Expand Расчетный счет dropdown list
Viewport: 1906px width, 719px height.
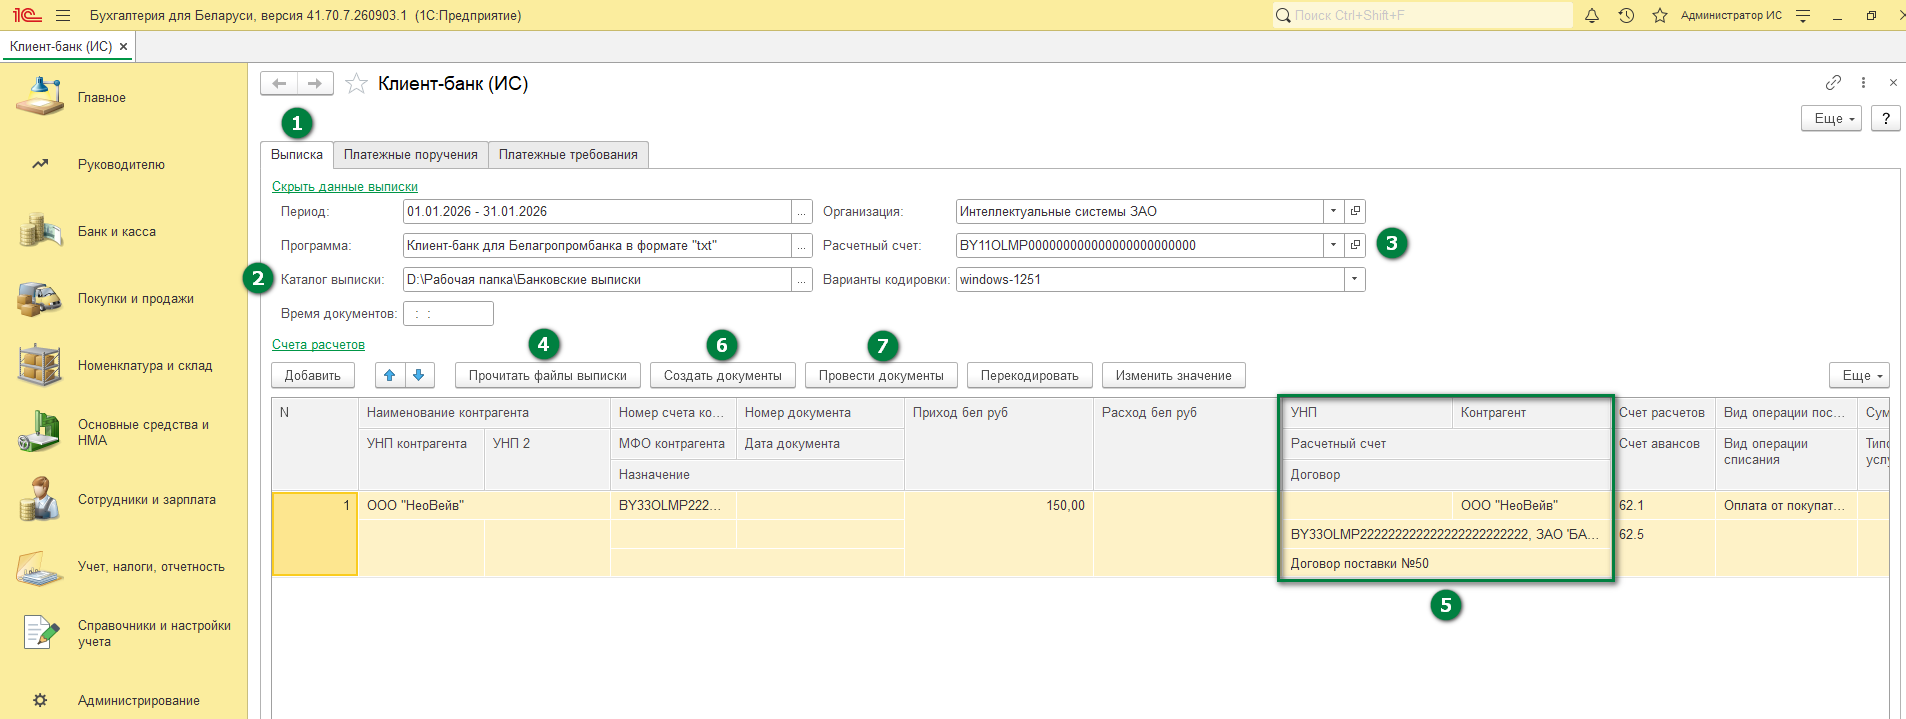tap(1333, 245)
